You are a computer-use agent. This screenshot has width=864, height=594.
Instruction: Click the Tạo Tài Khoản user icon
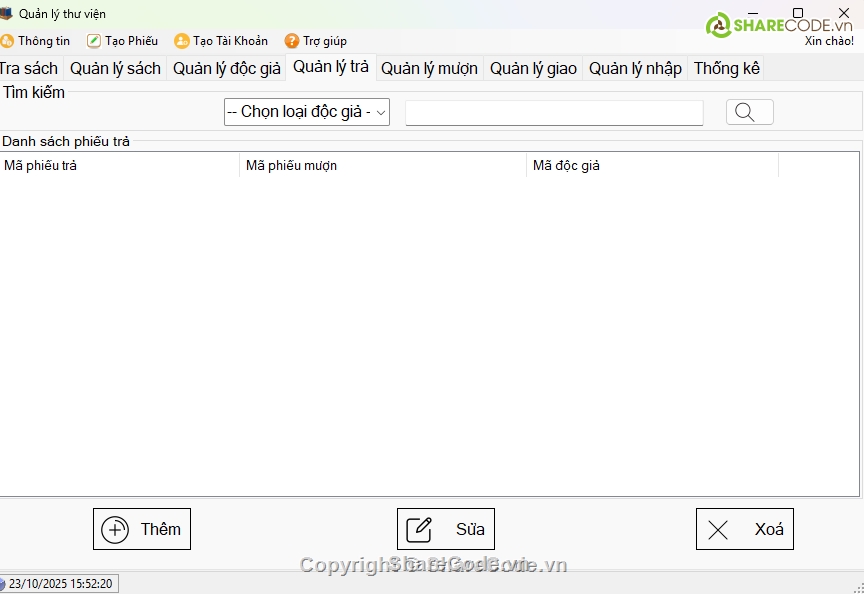181,41
